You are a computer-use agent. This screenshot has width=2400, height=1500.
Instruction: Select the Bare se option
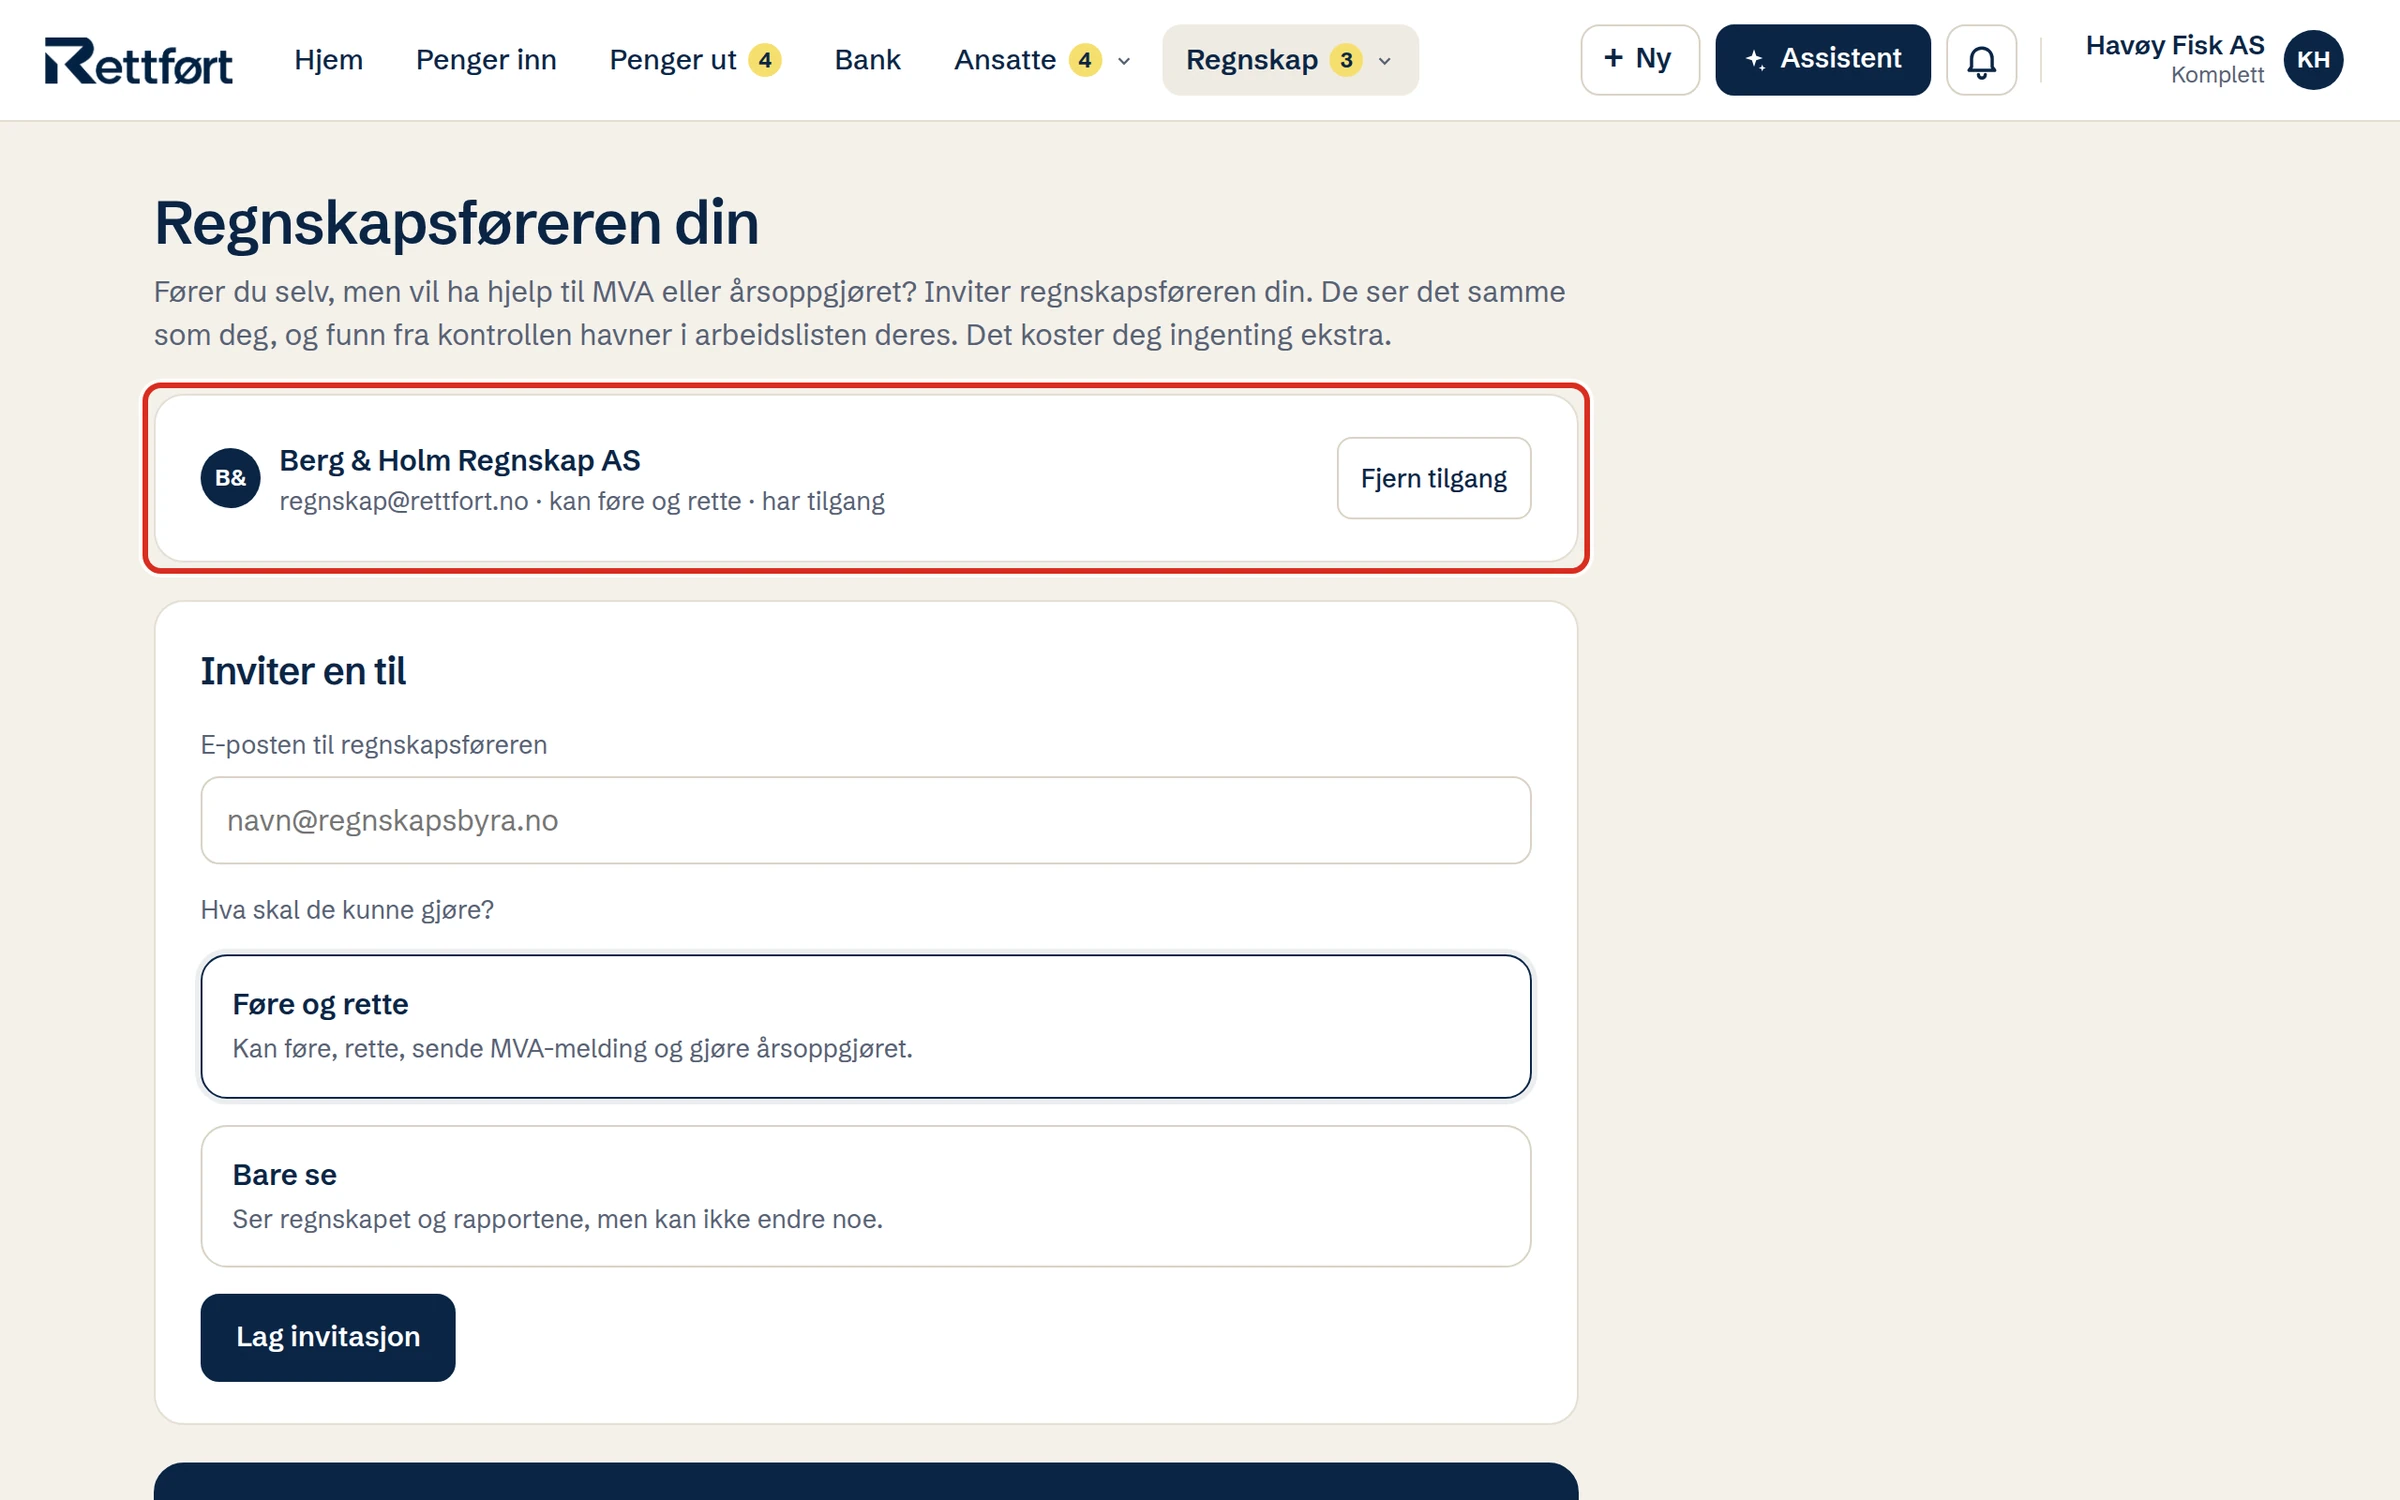pyautogui.click(x=865, y=1196)
